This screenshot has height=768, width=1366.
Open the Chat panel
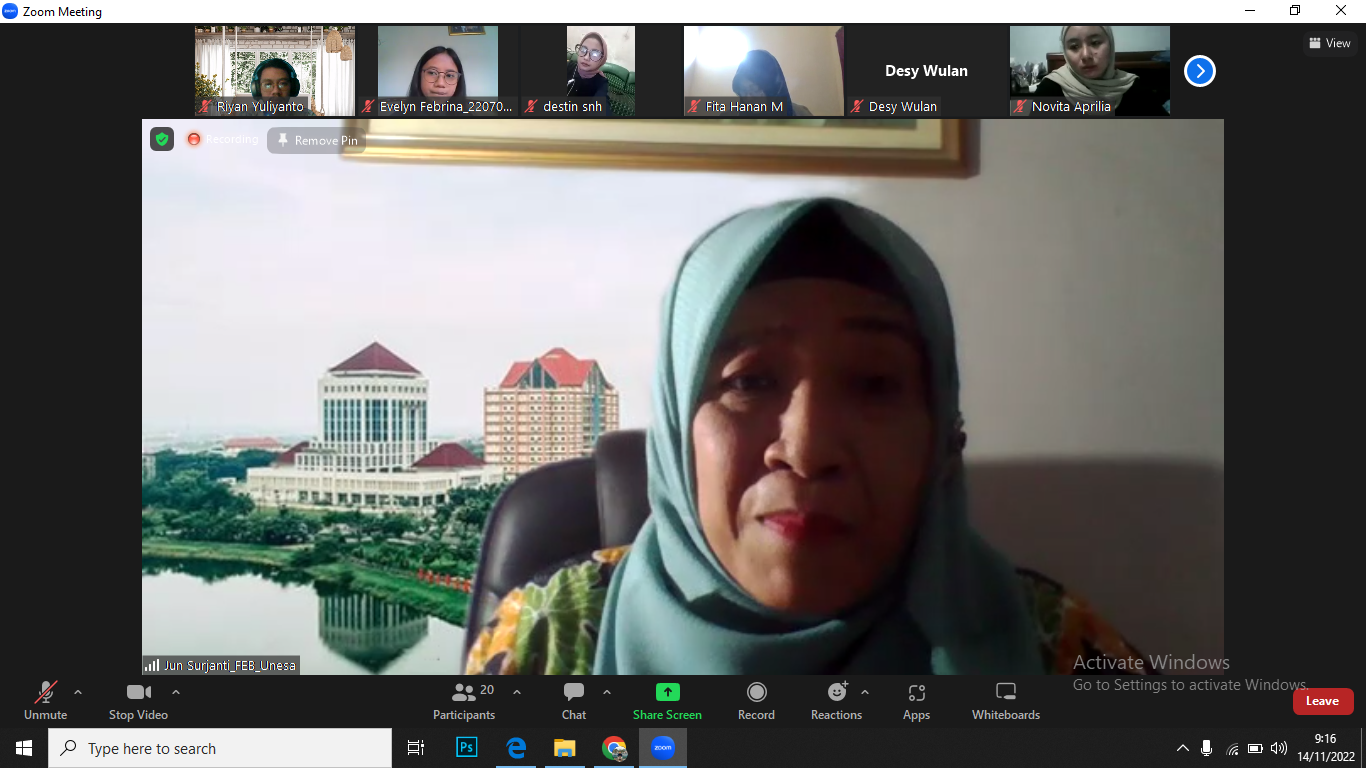[x=574, y=700]
